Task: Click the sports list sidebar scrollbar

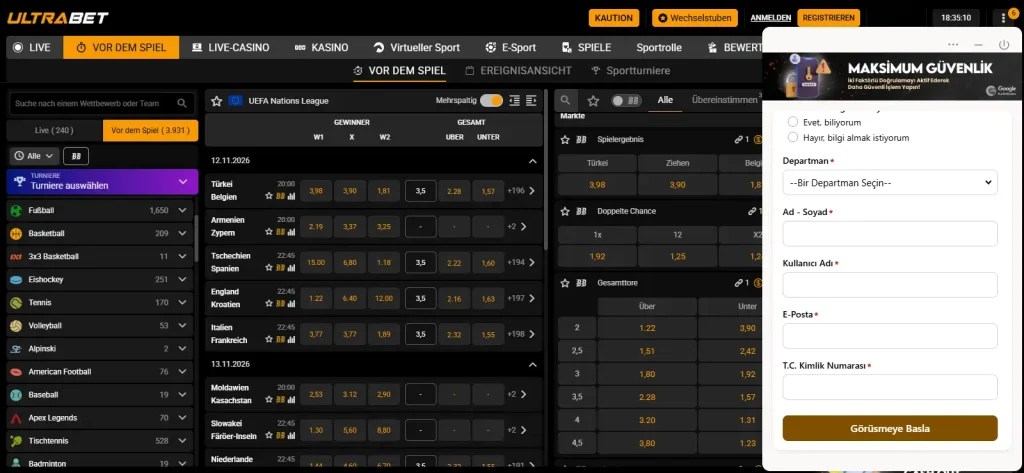Action: pyautogui.click(x=196, y=238)
